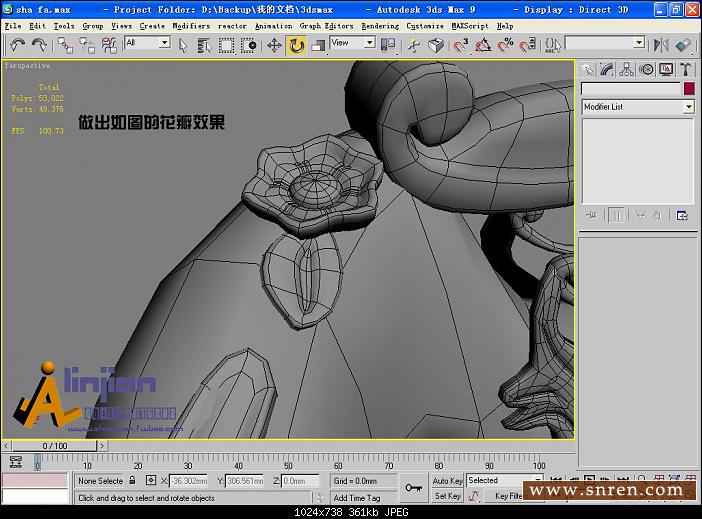The height and width of the screenshot is (519, 702).
Task: Open the Hierarchy command panel tab
Action: click(627, 69)
